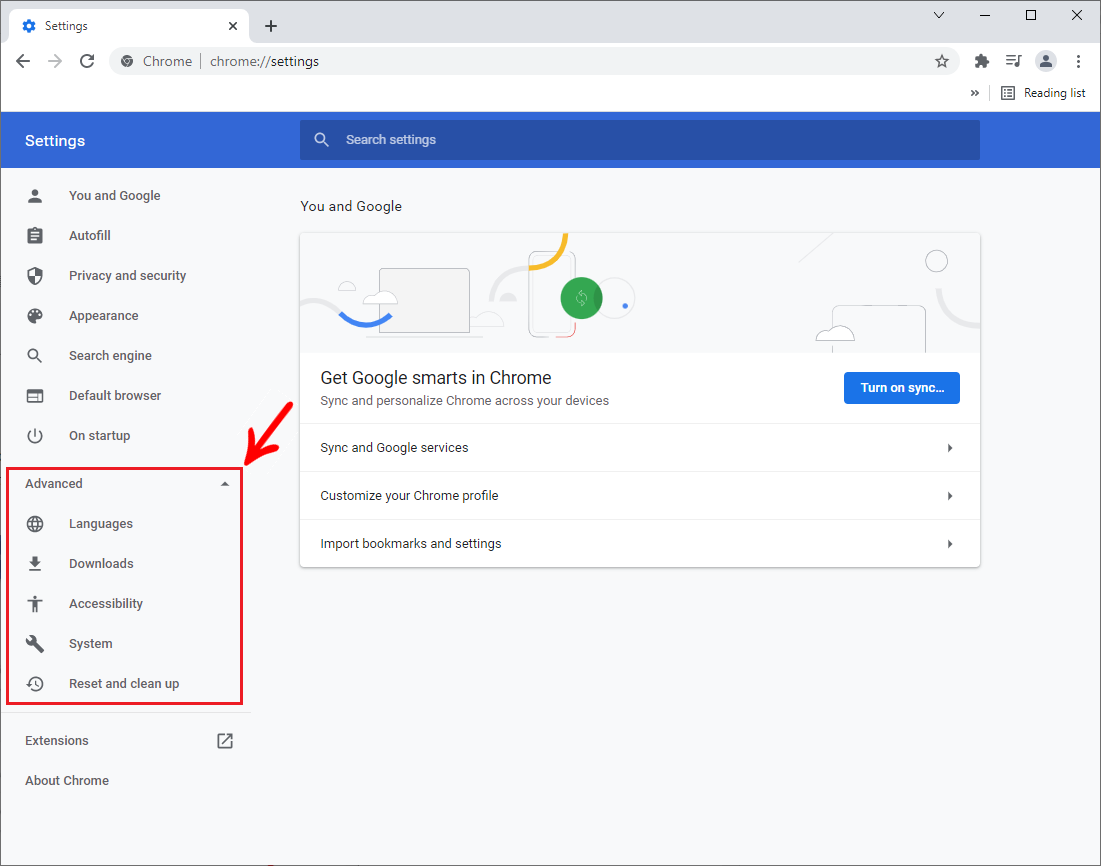The height and width of the screenshot is (866, 1101).
Task: Click the magnifier icon in Search settings
Action: [322, 140]
